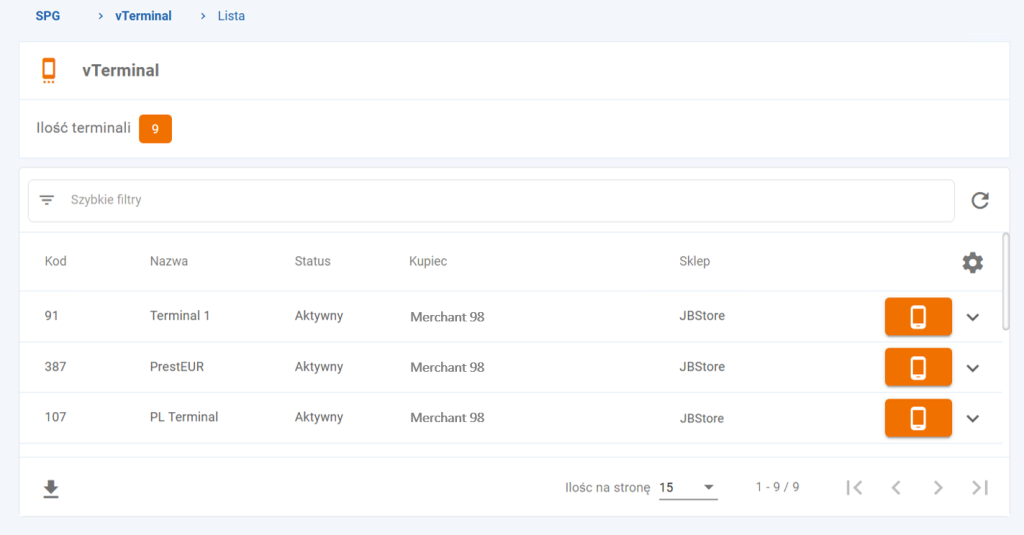Viewport: 1024px width, 535px height.
Task: Open table column settings gear
Action: 972,262
